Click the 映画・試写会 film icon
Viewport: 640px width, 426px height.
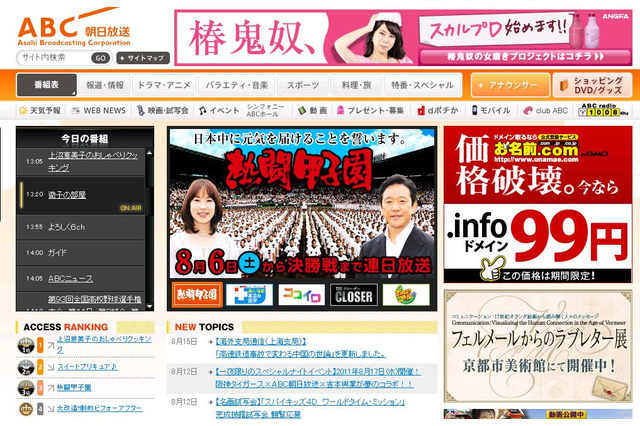140,111
